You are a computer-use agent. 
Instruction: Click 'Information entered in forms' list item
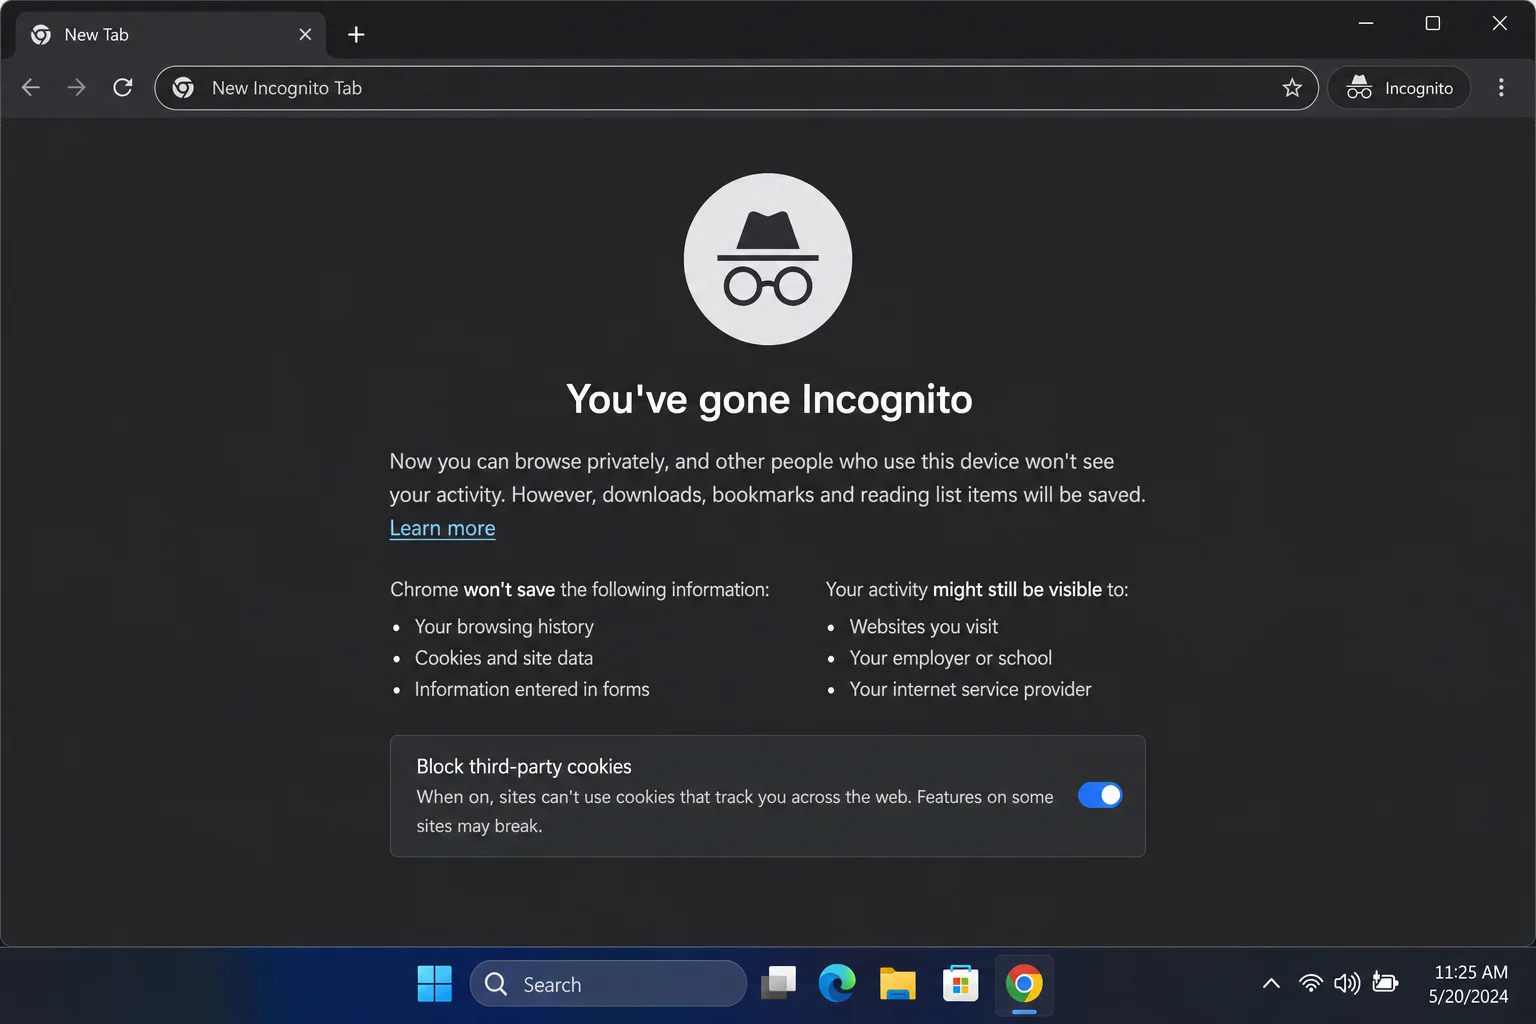532,689
